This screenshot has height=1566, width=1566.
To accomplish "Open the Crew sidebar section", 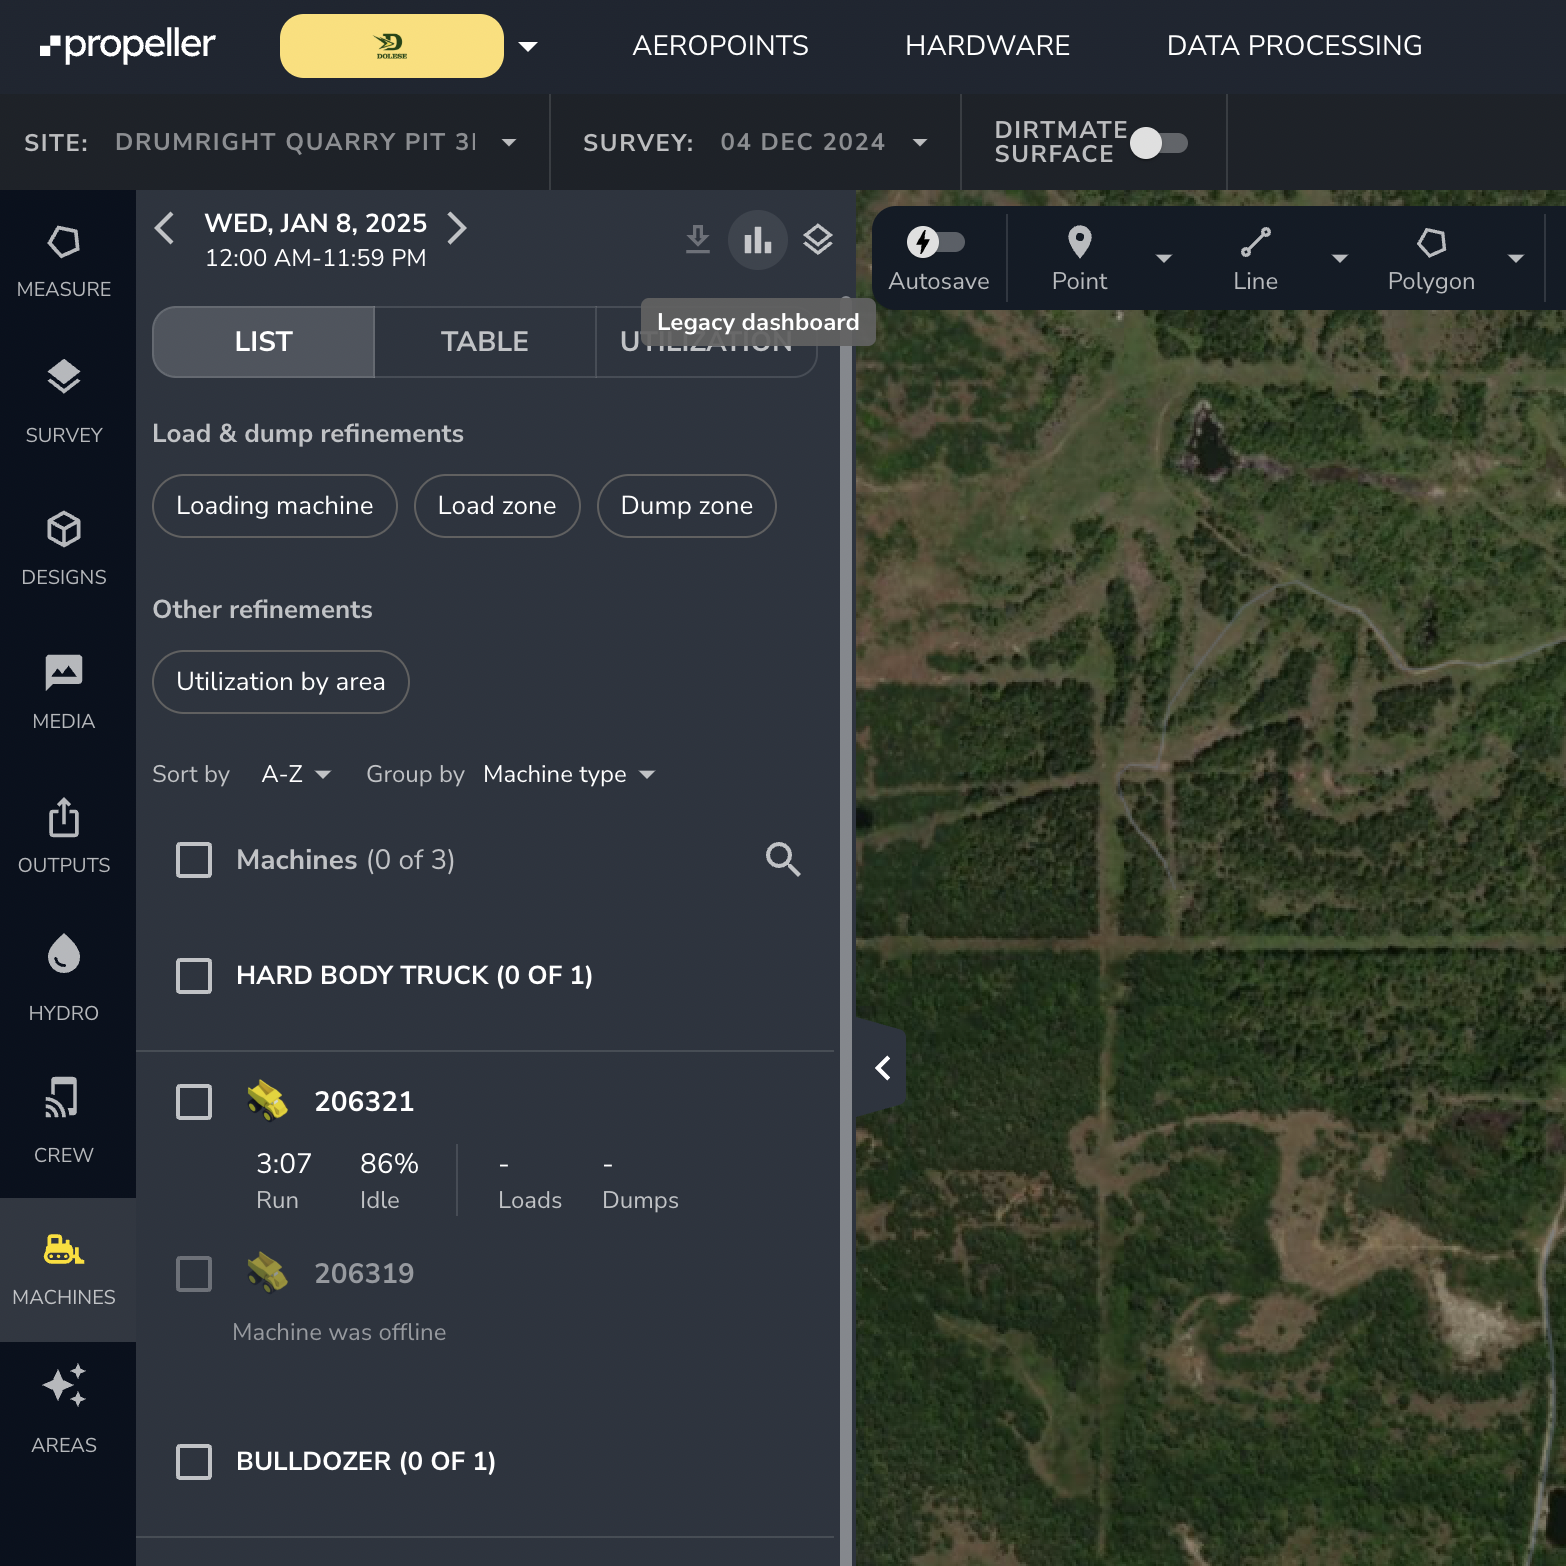I will pyautogui.click(x=64, y=1119).
